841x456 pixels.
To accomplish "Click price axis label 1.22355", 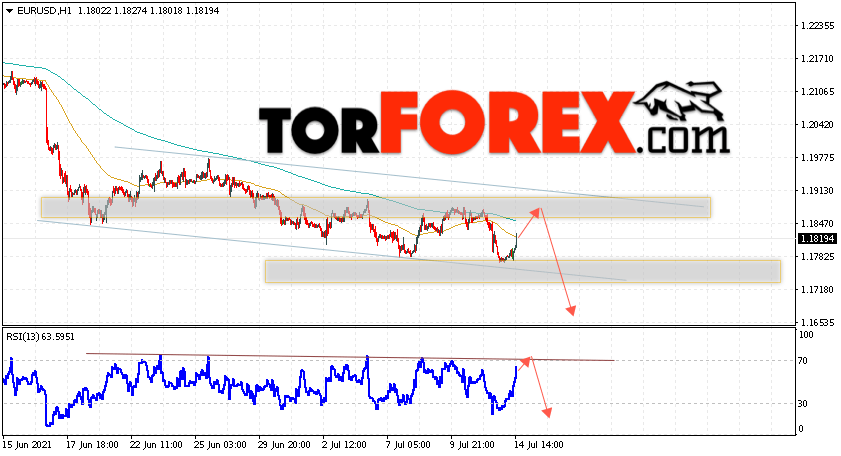I will tap(817, 26).
